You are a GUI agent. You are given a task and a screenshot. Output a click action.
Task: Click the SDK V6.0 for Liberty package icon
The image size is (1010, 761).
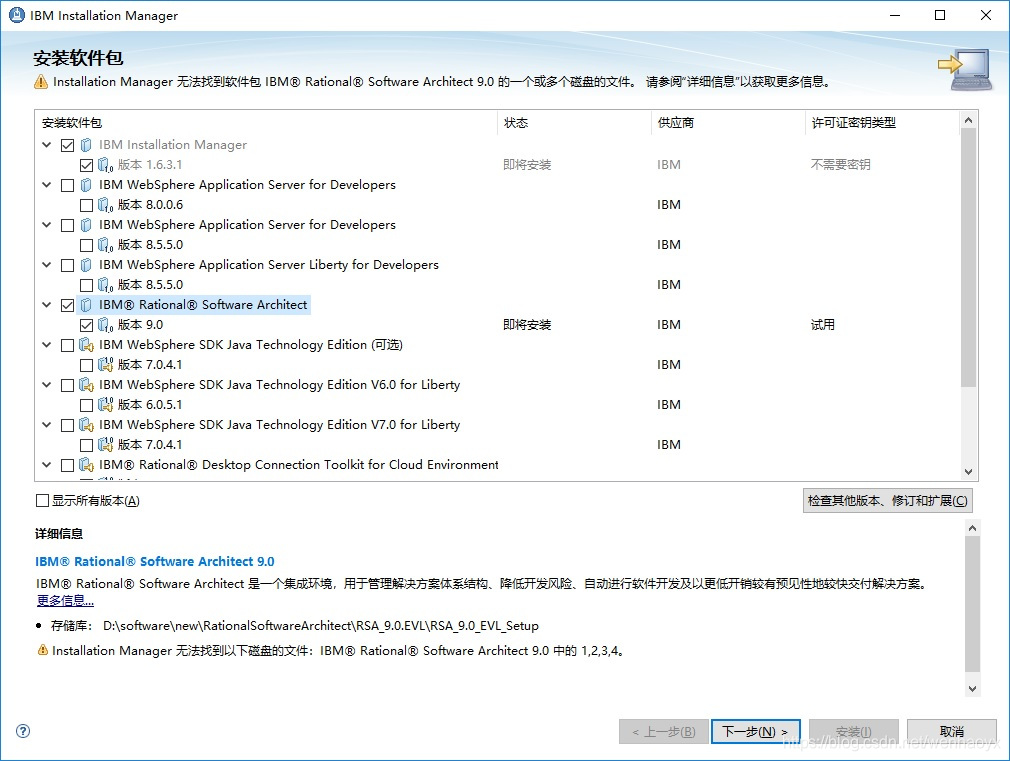(86, 385)
